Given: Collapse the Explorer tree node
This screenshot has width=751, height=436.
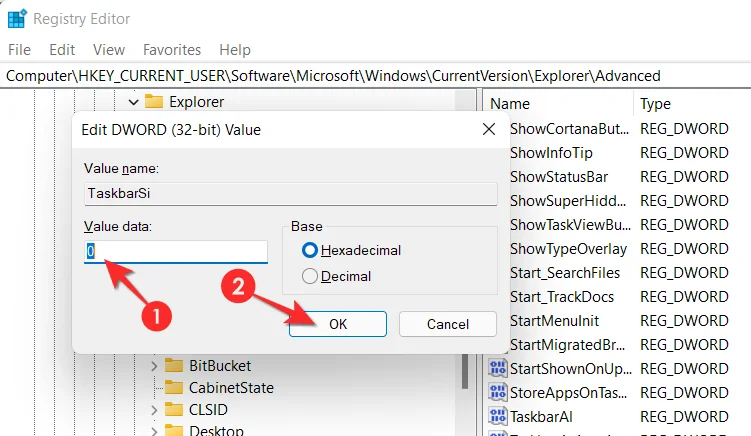Looking at the screenshot, I should tap(134, 102).
